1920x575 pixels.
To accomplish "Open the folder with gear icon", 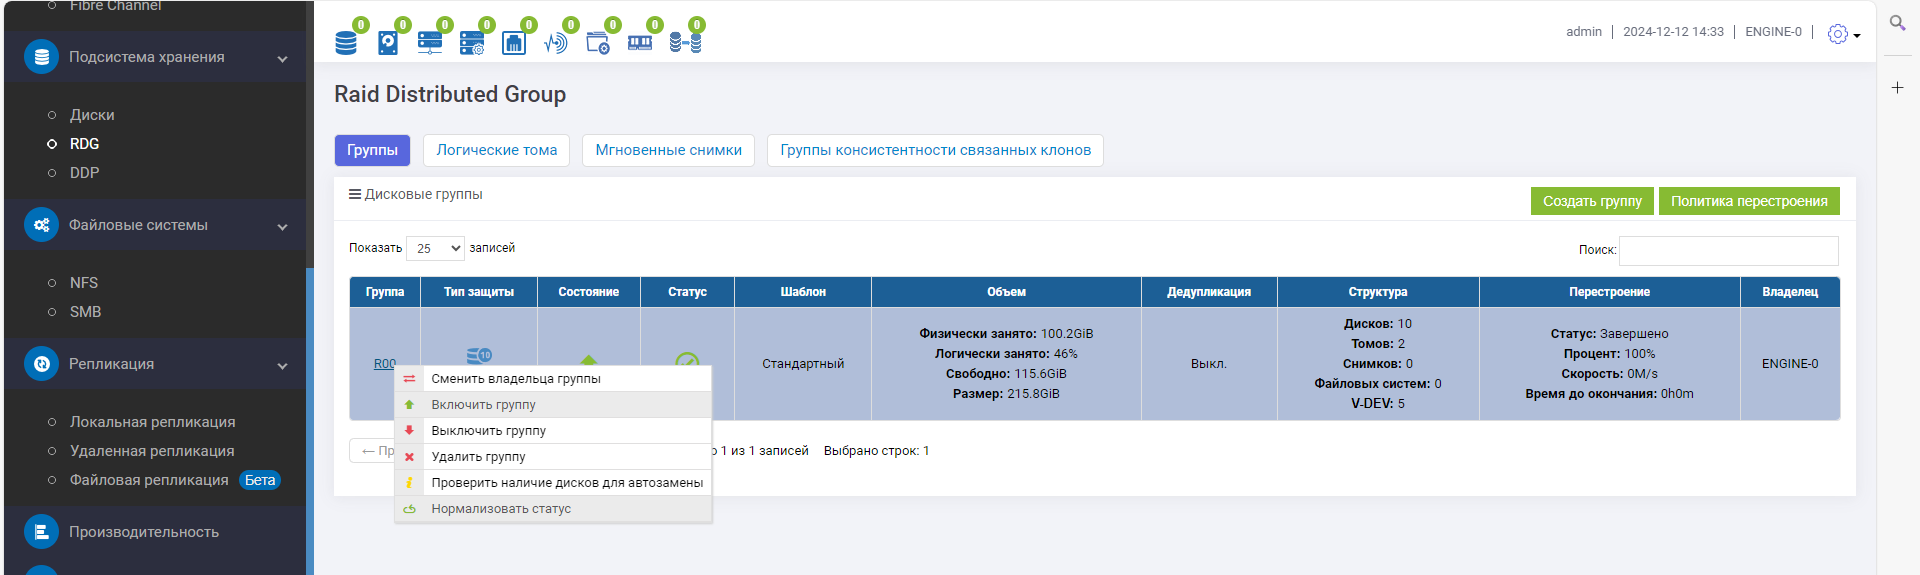I will point(598,42).
